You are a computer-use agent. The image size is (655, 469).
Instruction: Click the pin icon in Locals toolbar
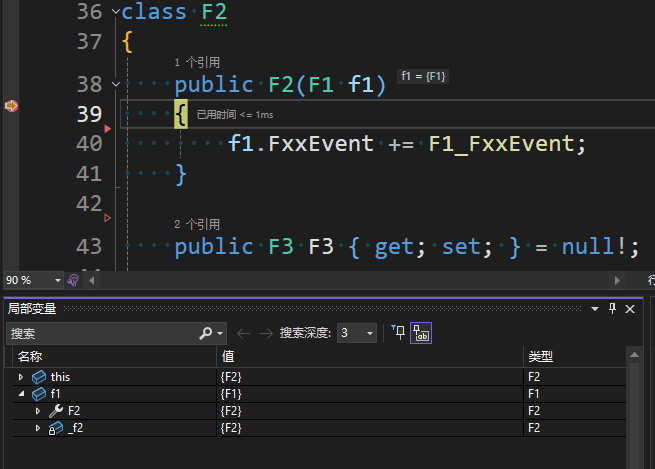tap(398, 332)
